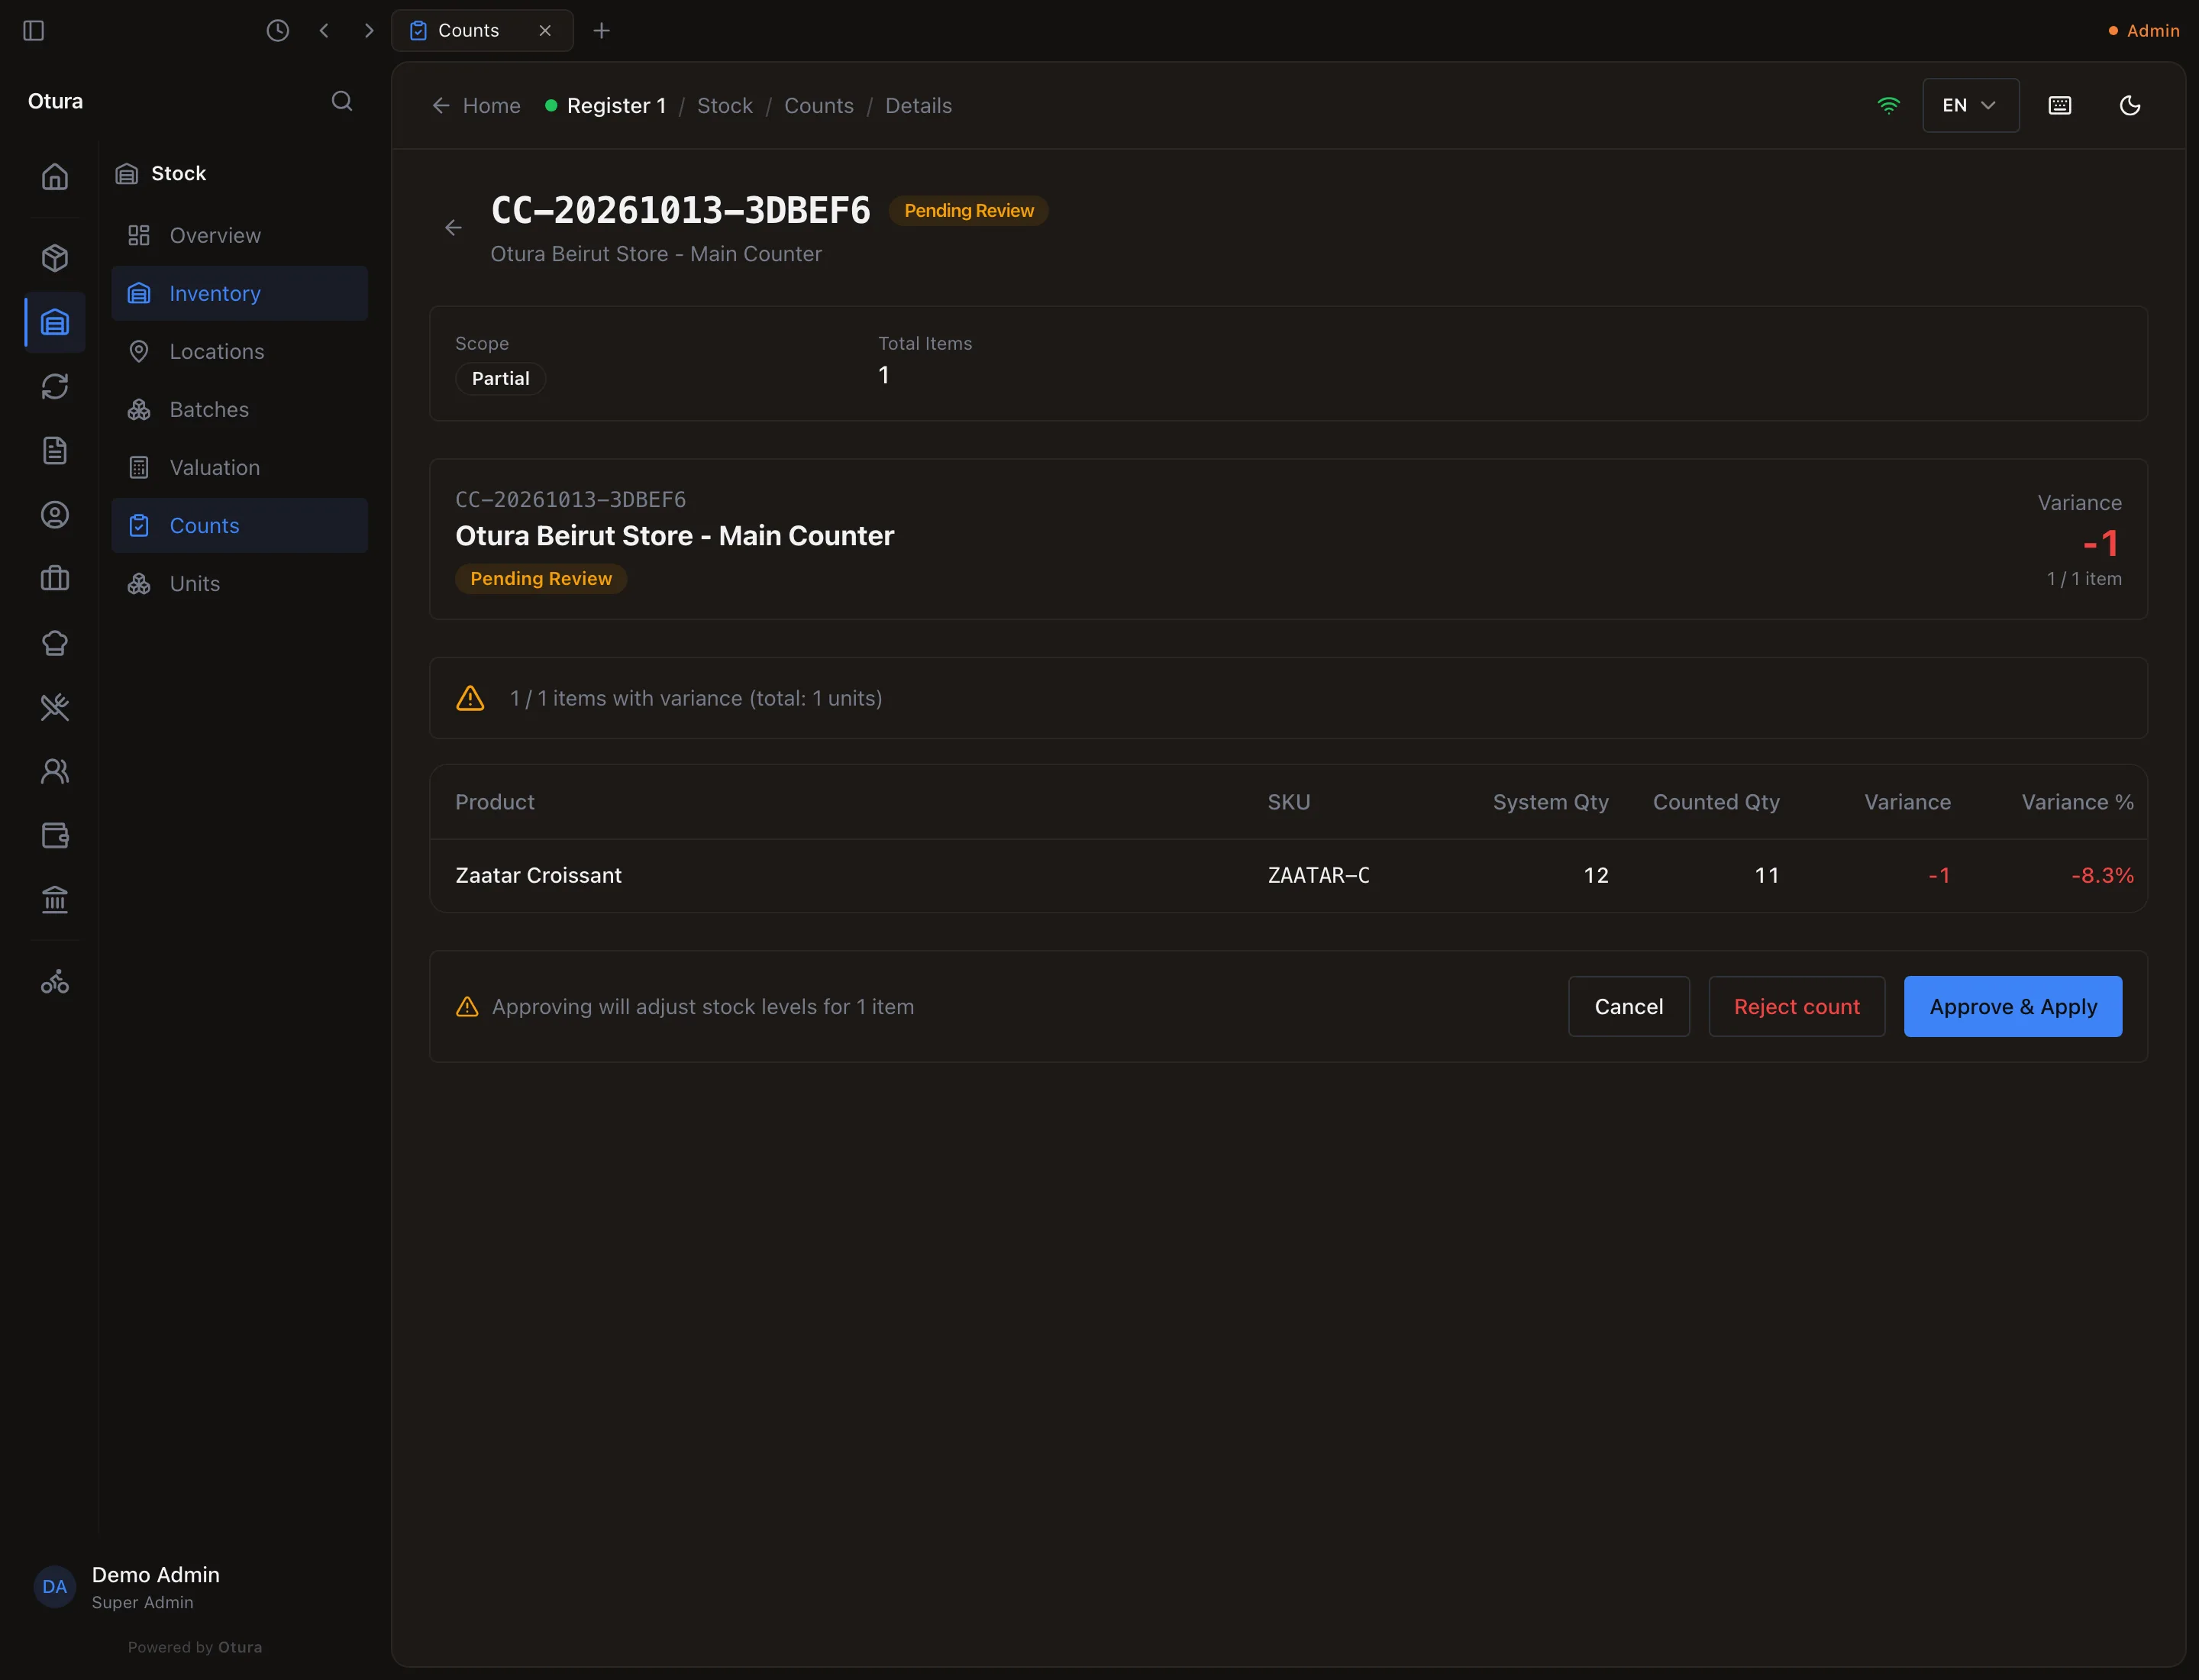The height and width of the screenshot is (1680, 2199).
Task: Open Units in the Stock menu
Action: (x=240, y=583)
